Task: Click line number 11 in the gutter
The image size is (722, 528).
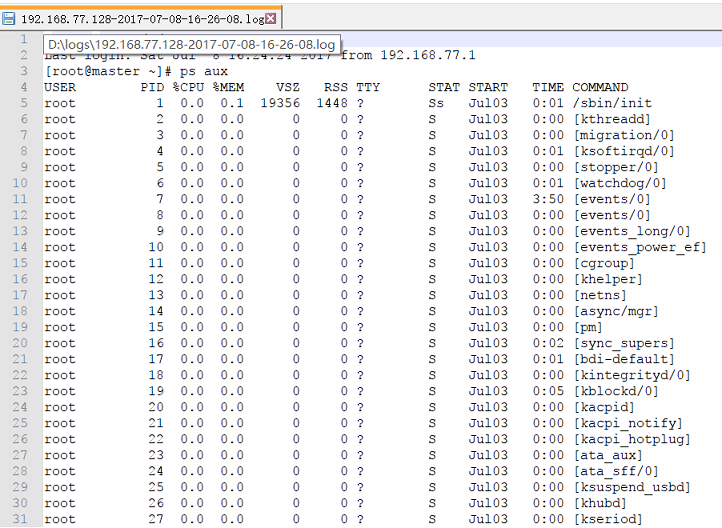Action: point(19,199)
